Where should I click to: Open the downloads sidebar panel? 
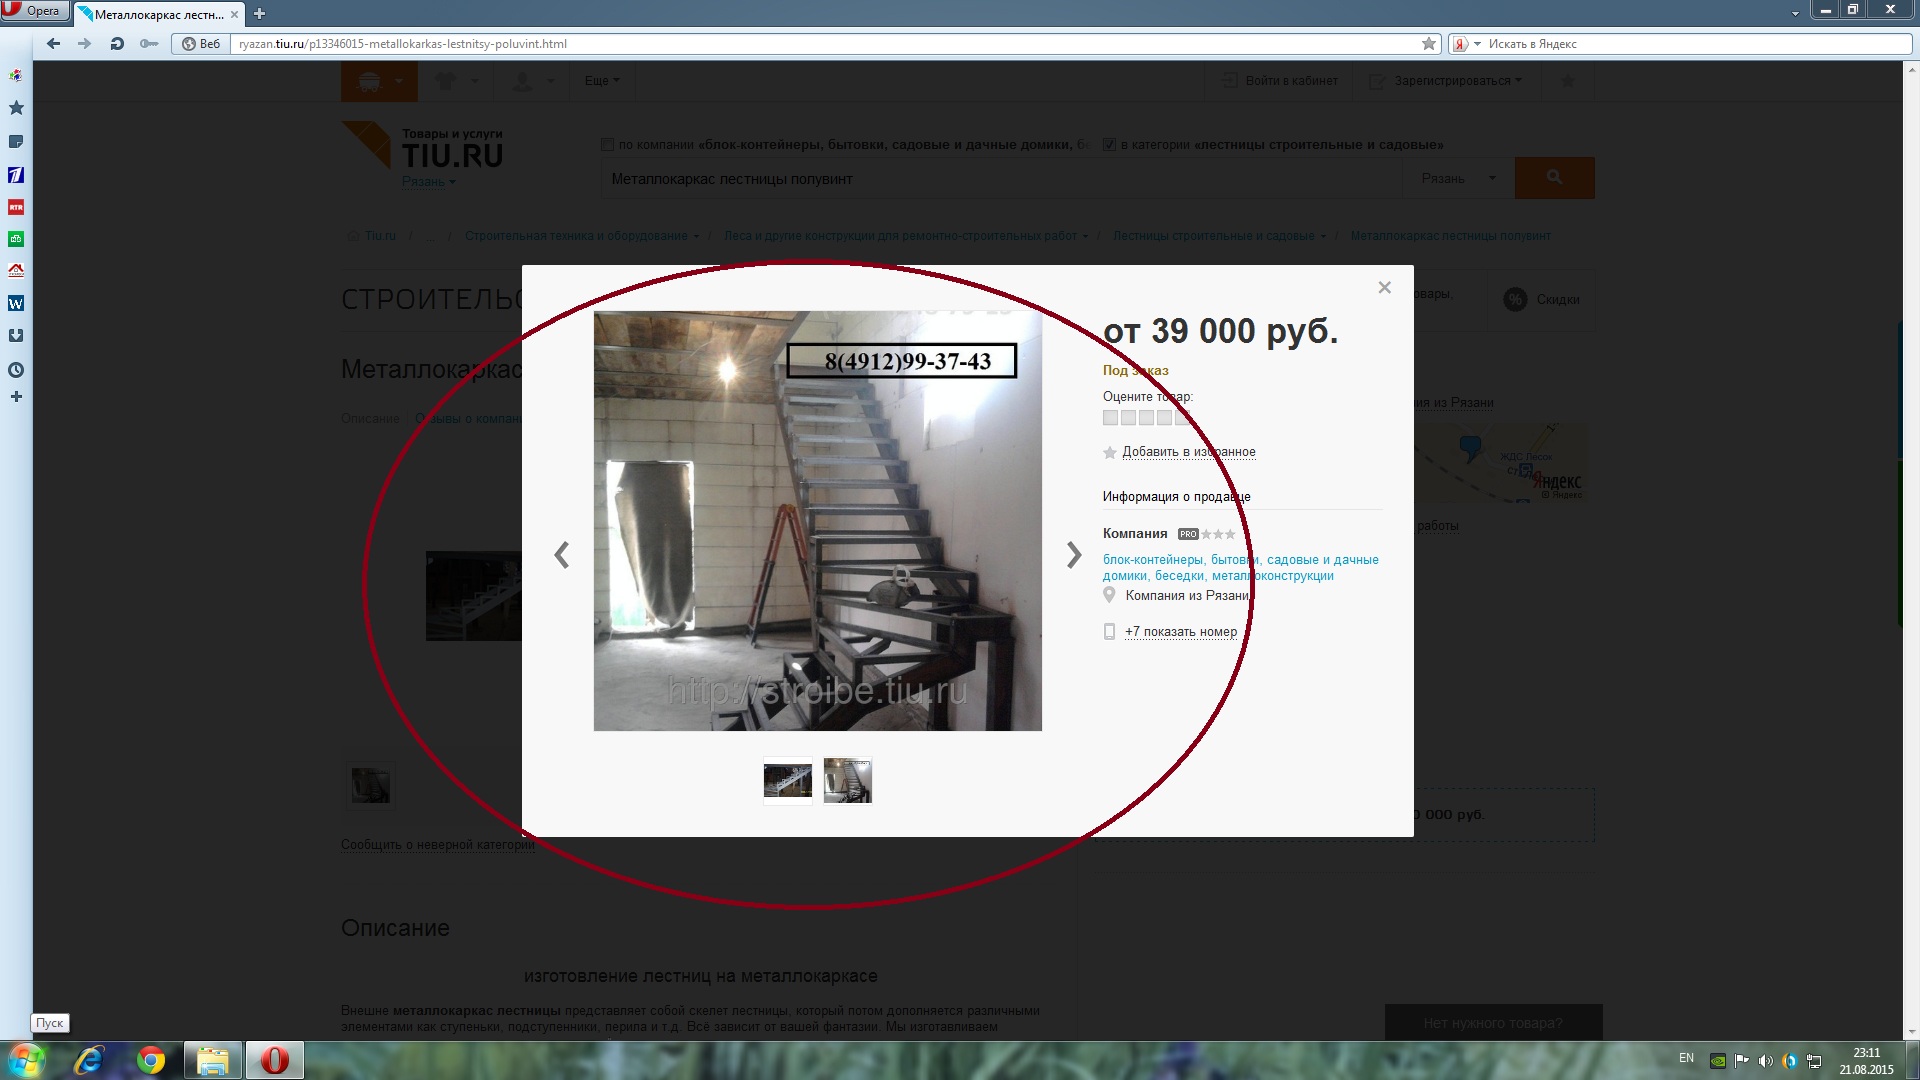click(16, 336)
